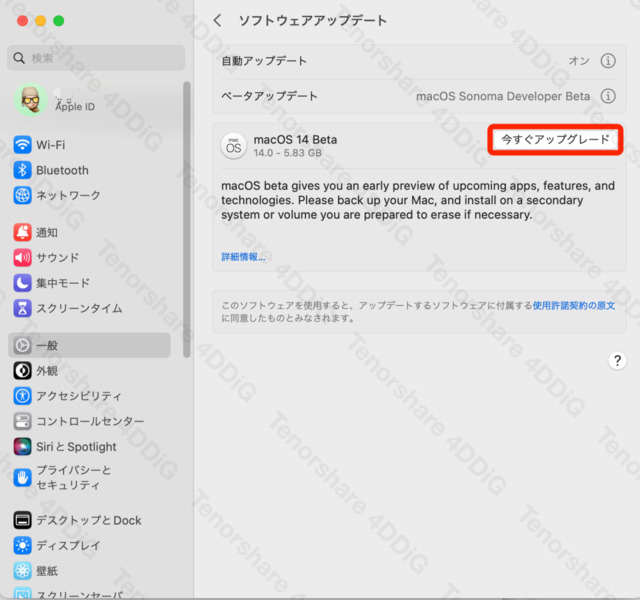Click the Bluetooth sidebar icon
640x600 pixels.
click(x=22, y=170)
